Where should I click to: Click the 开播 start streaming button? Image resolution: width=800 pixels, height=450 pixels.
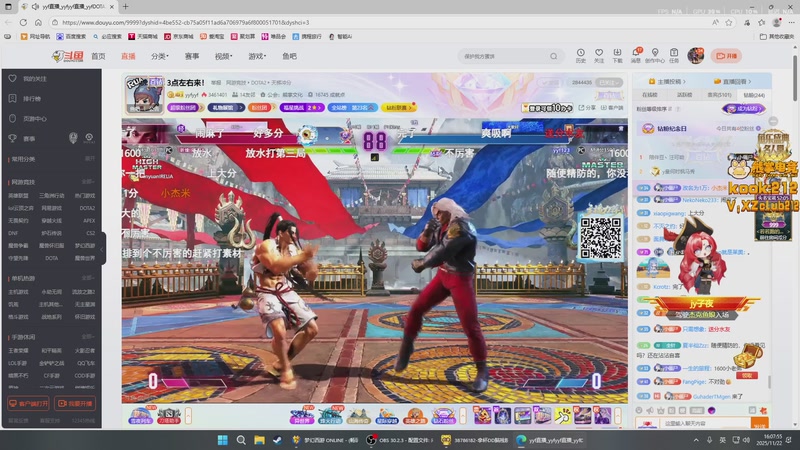727,56
